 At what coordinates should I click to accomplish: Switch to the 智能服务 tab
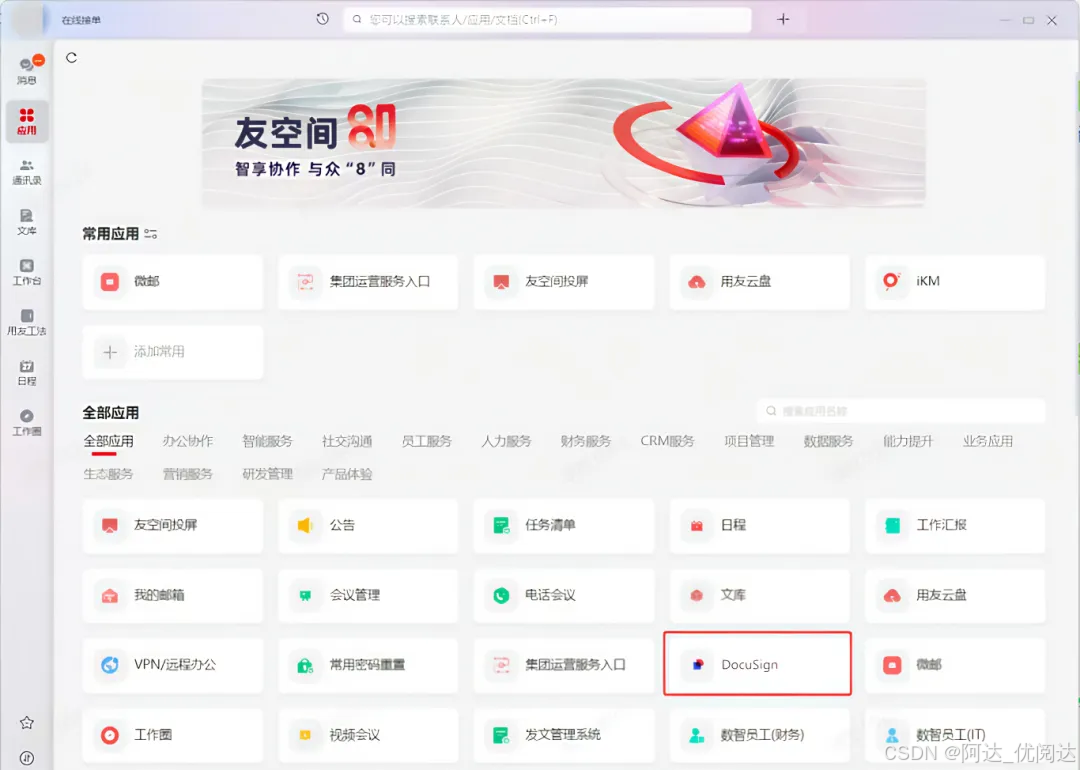(x=267, y=441)
